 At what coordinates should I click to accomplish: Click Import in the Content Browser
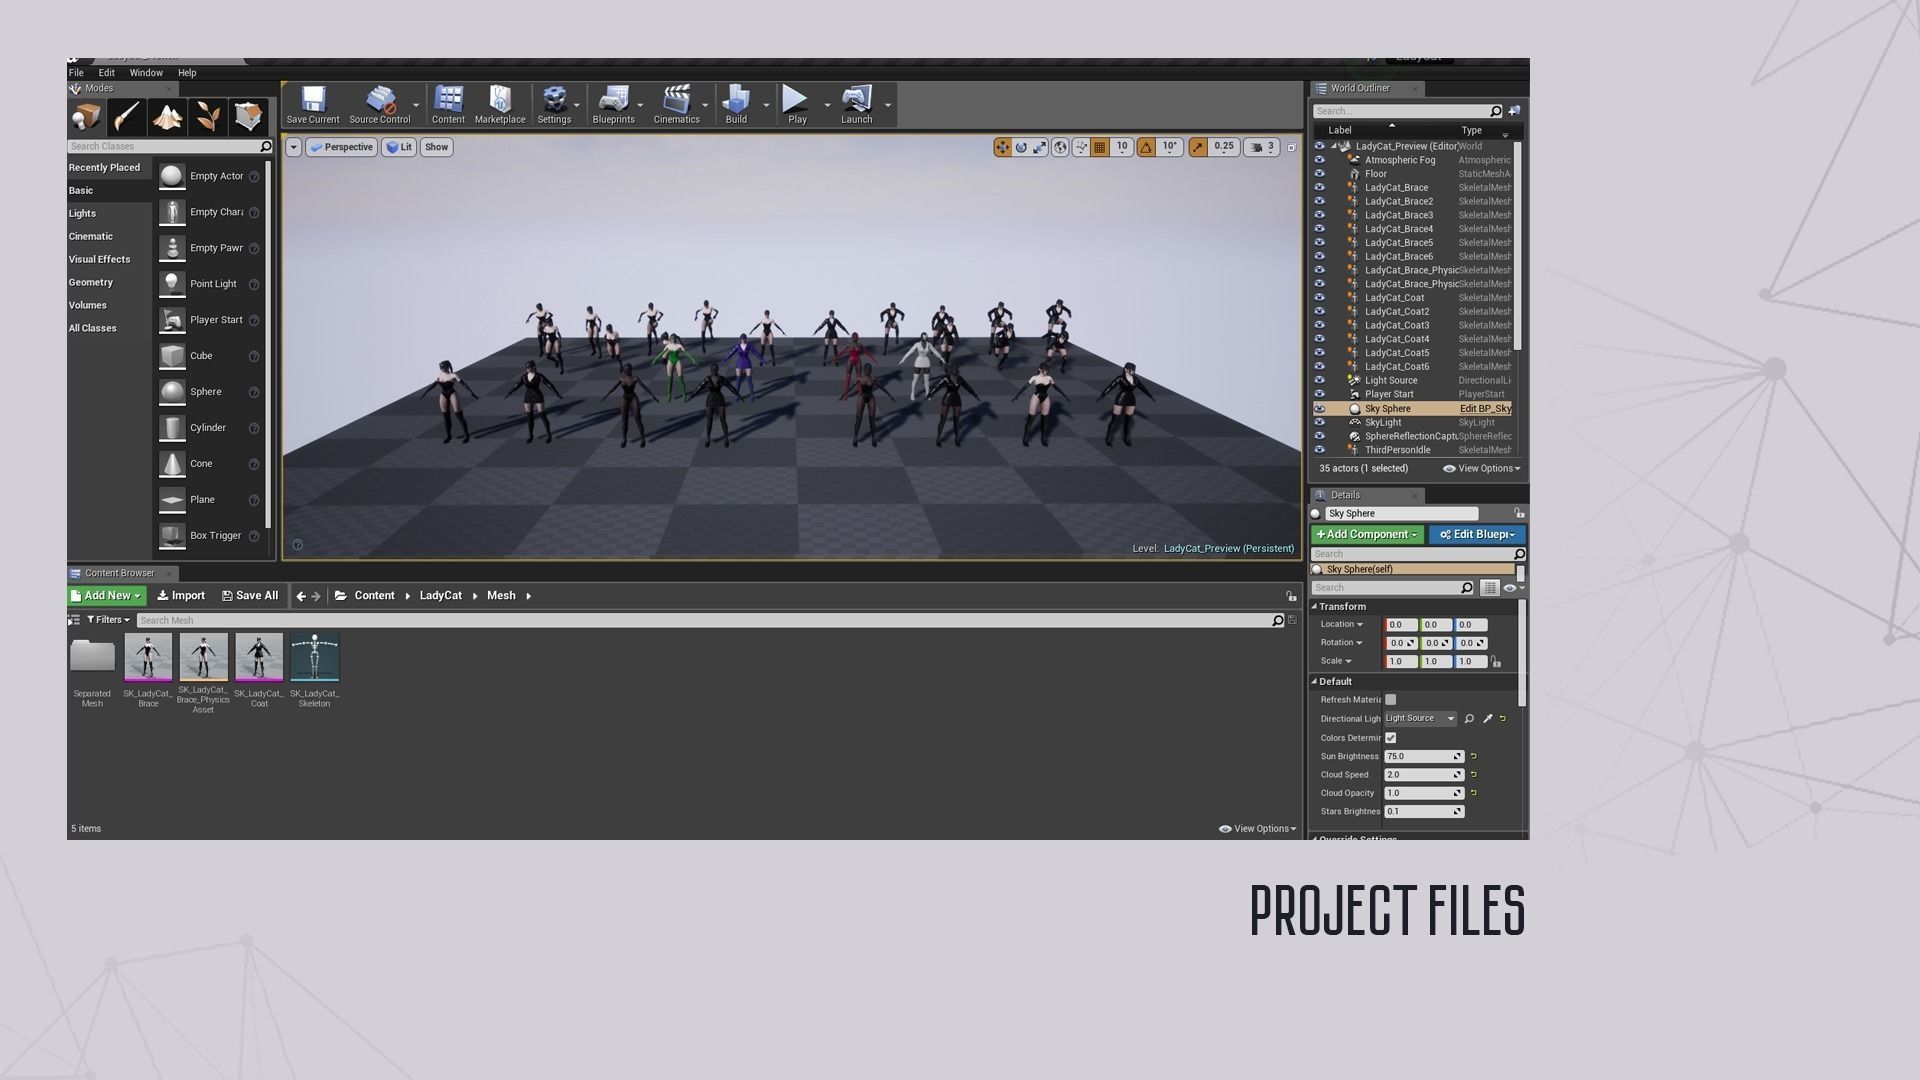point(181,596)
